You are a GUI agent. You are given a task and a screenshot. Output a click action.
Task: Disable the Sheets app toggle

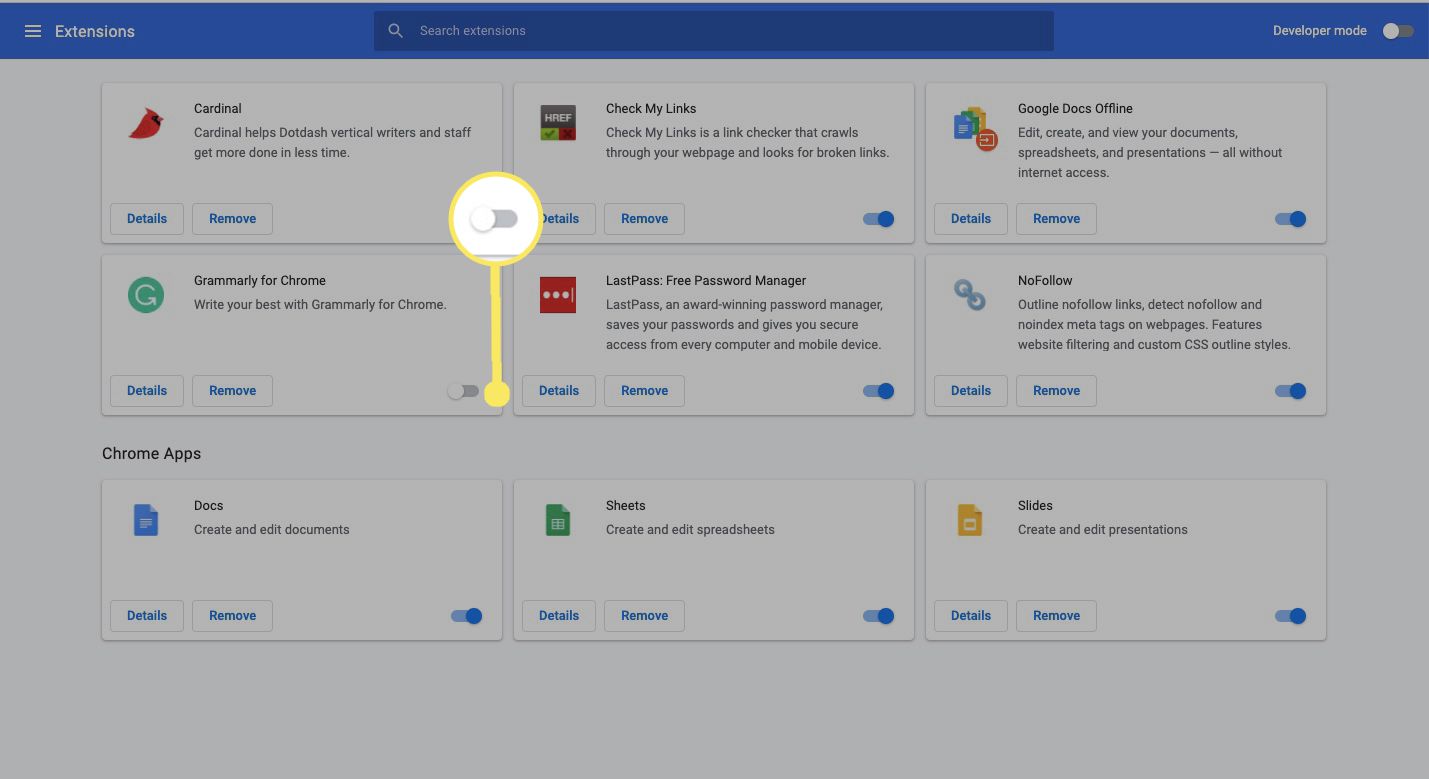point(879,616)
